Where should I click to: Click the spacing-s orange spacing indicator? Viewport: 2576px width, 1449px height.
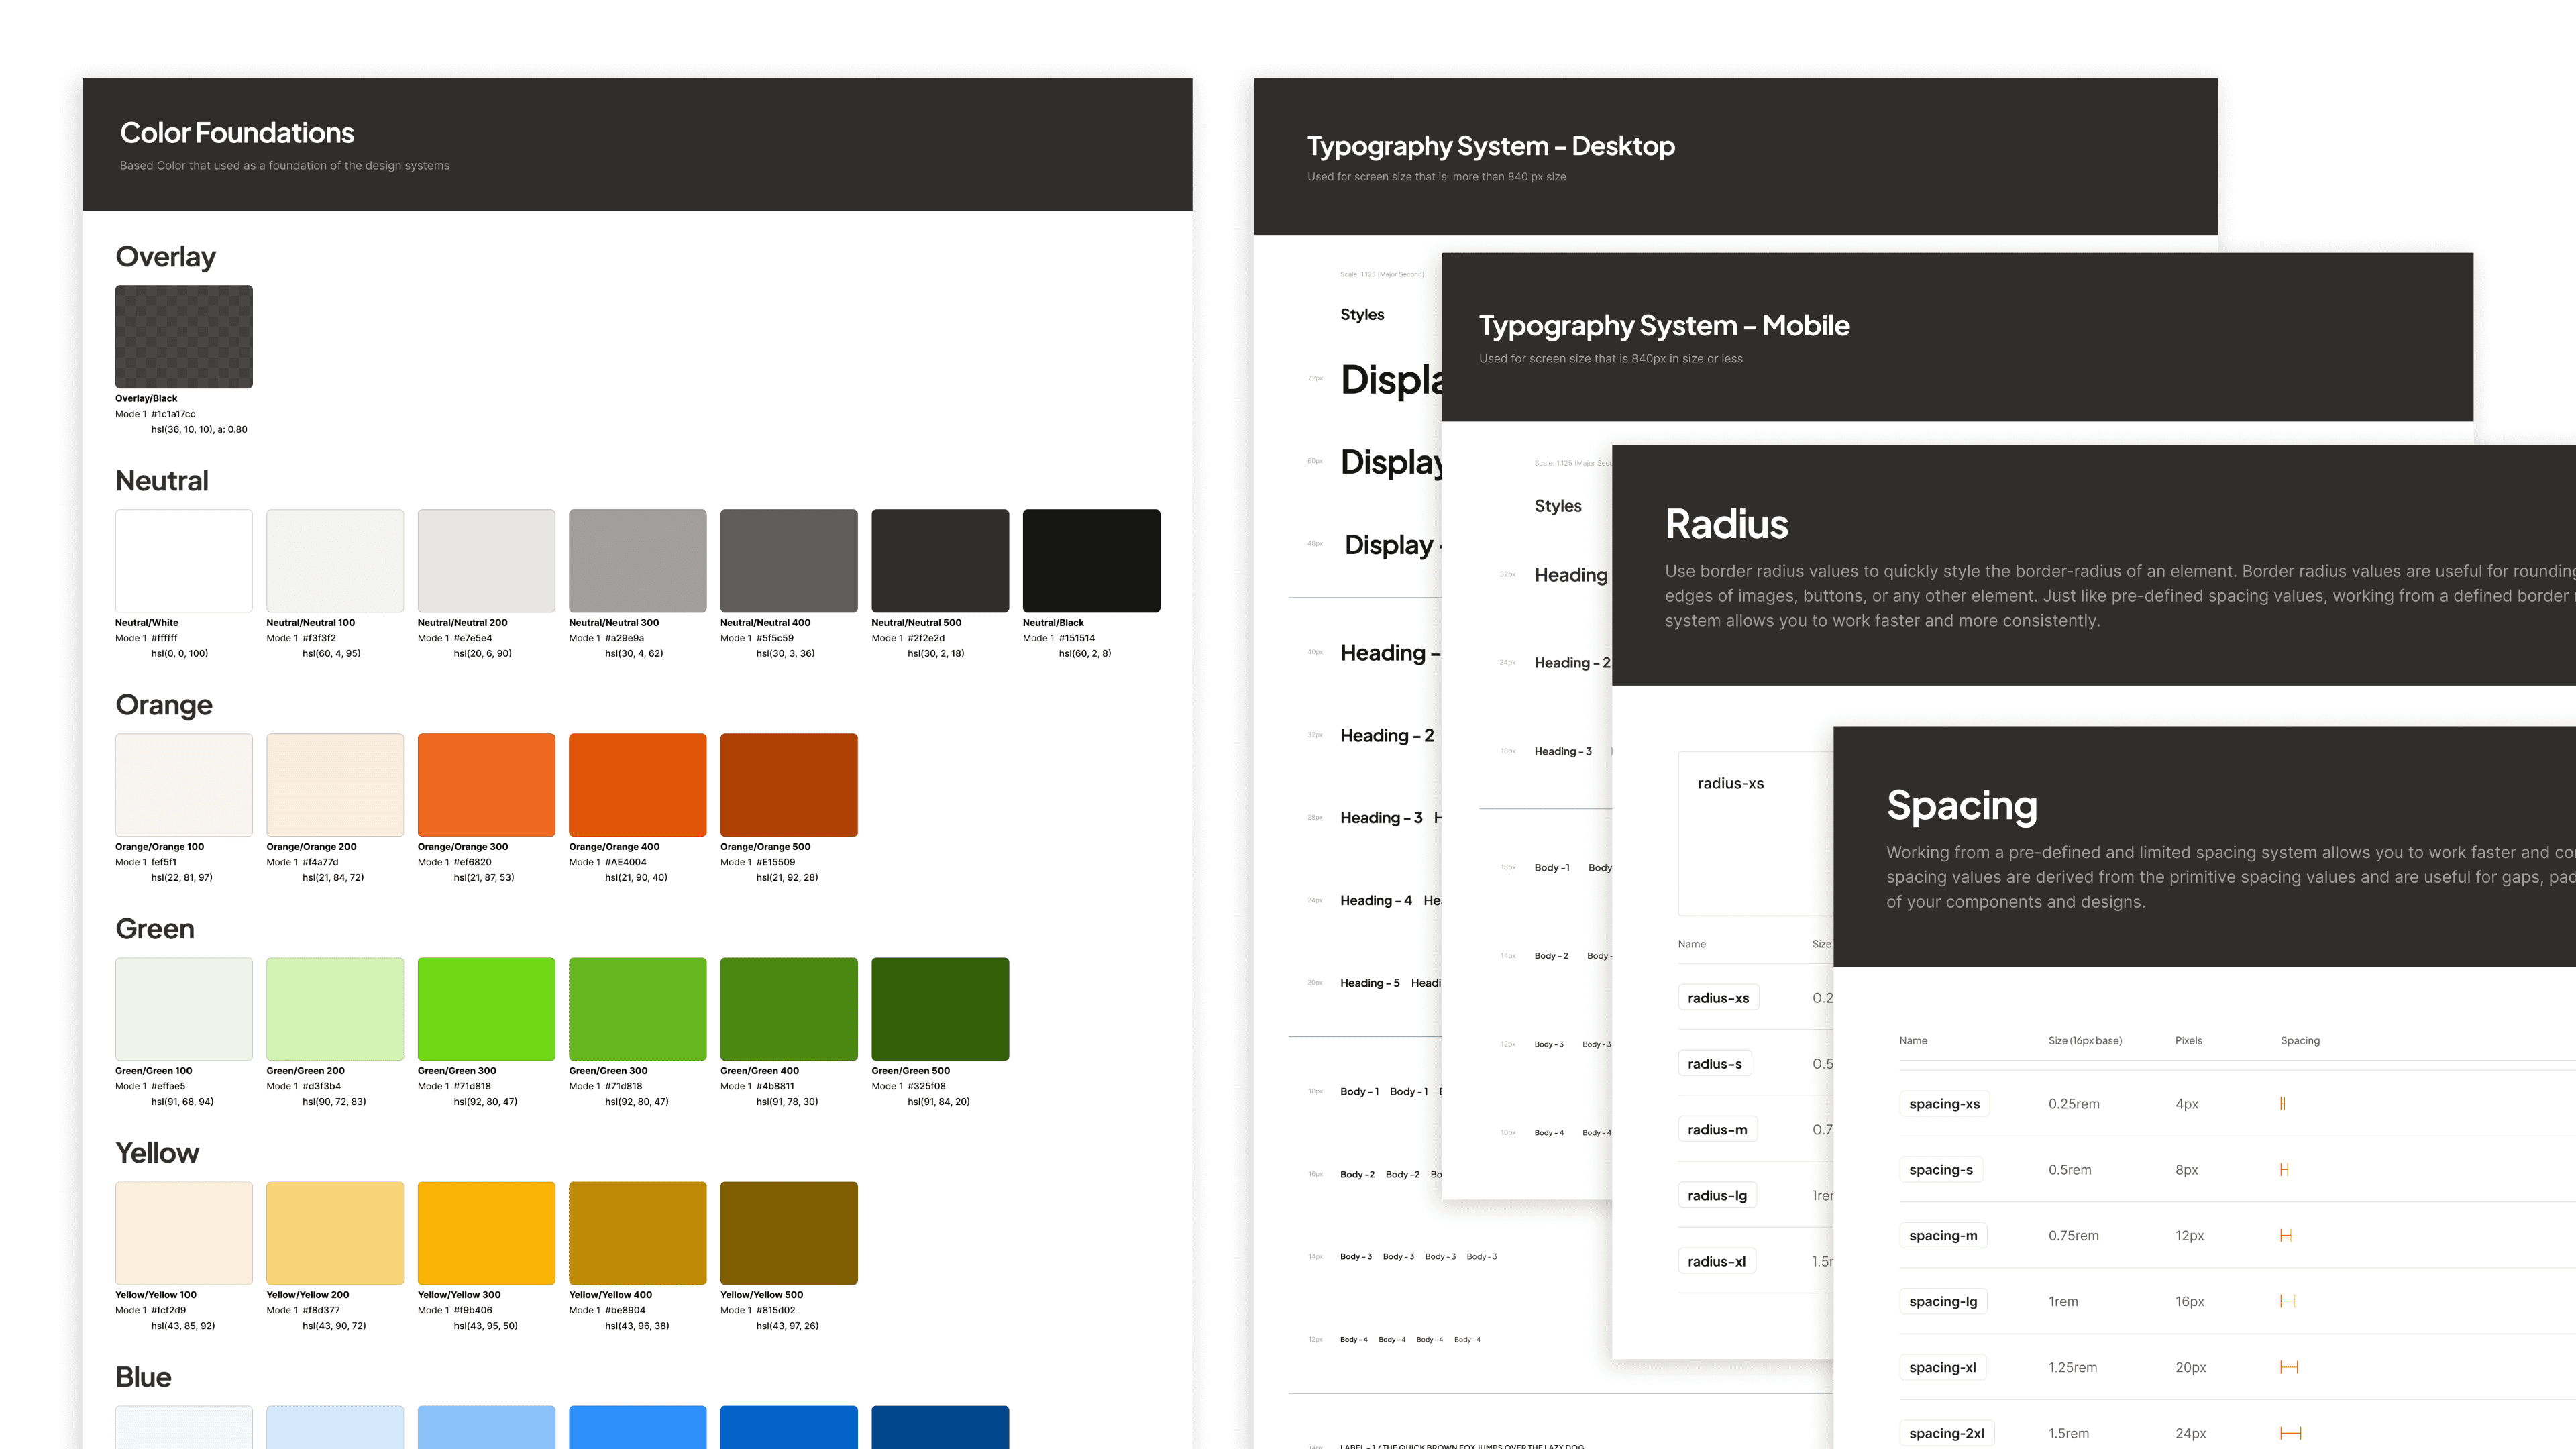point(2284,1170)
